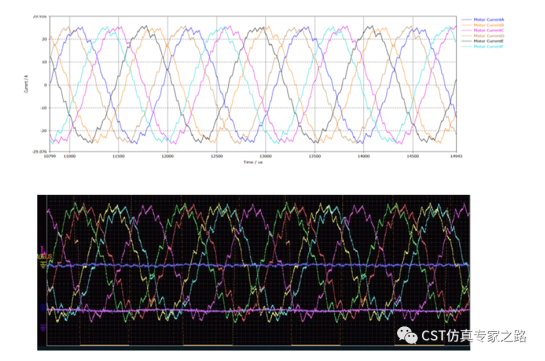Click the 14943 end value on the time axis
The image size is (545, 361).
tap(456, 156)
